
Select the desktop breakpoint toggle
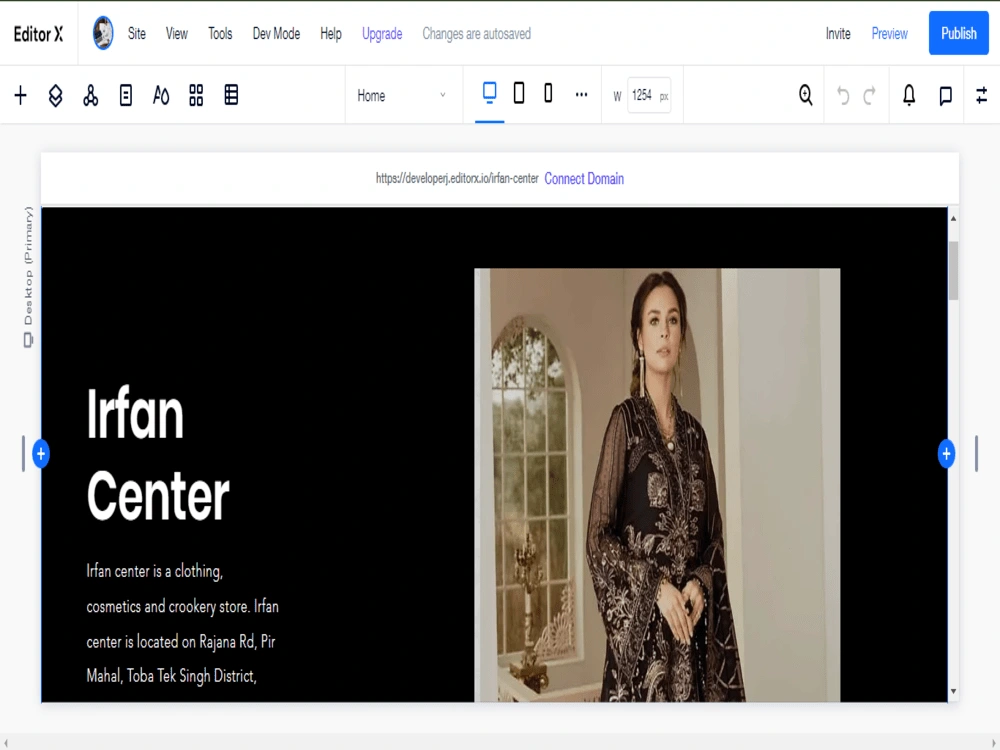click(x=488, y=92)
